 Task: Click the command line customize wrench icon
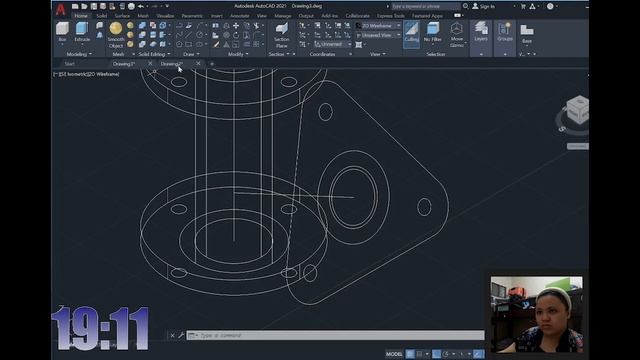pos(181,336)
